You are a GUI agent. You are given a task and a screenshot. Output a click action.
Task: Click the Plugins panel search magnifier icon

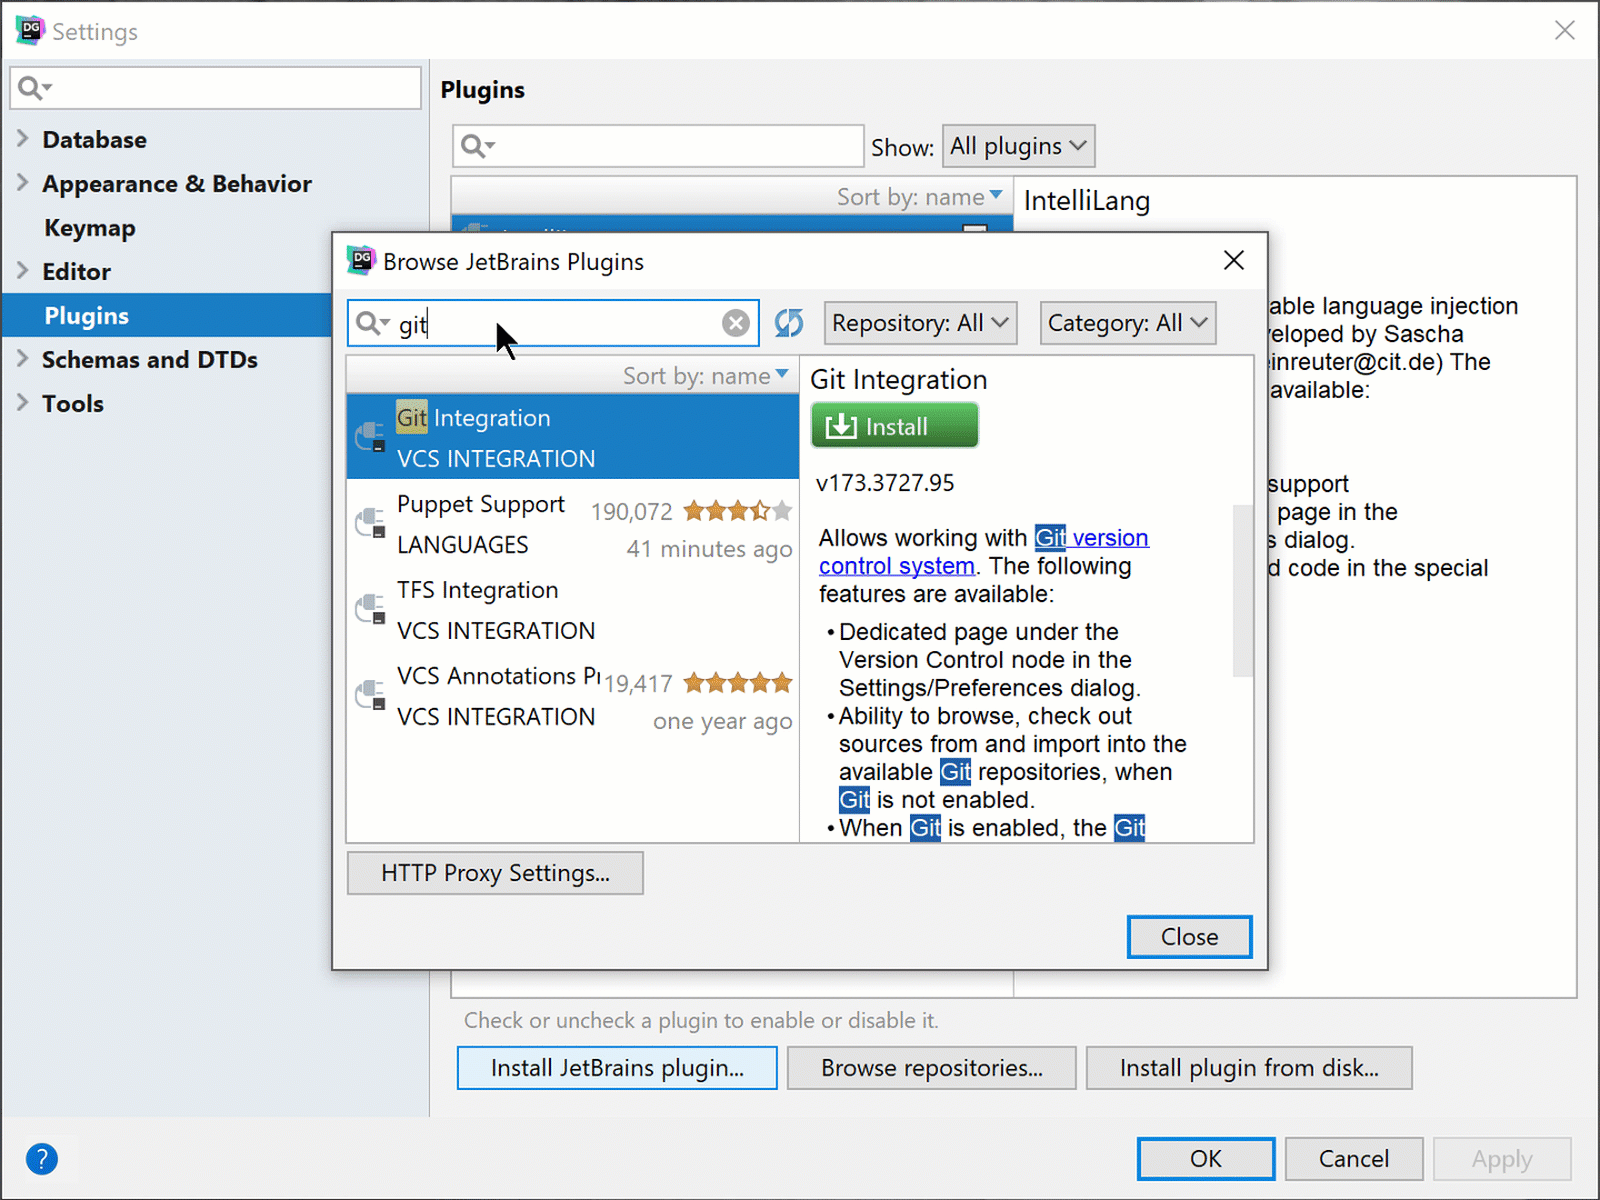[x=477, y=147]
